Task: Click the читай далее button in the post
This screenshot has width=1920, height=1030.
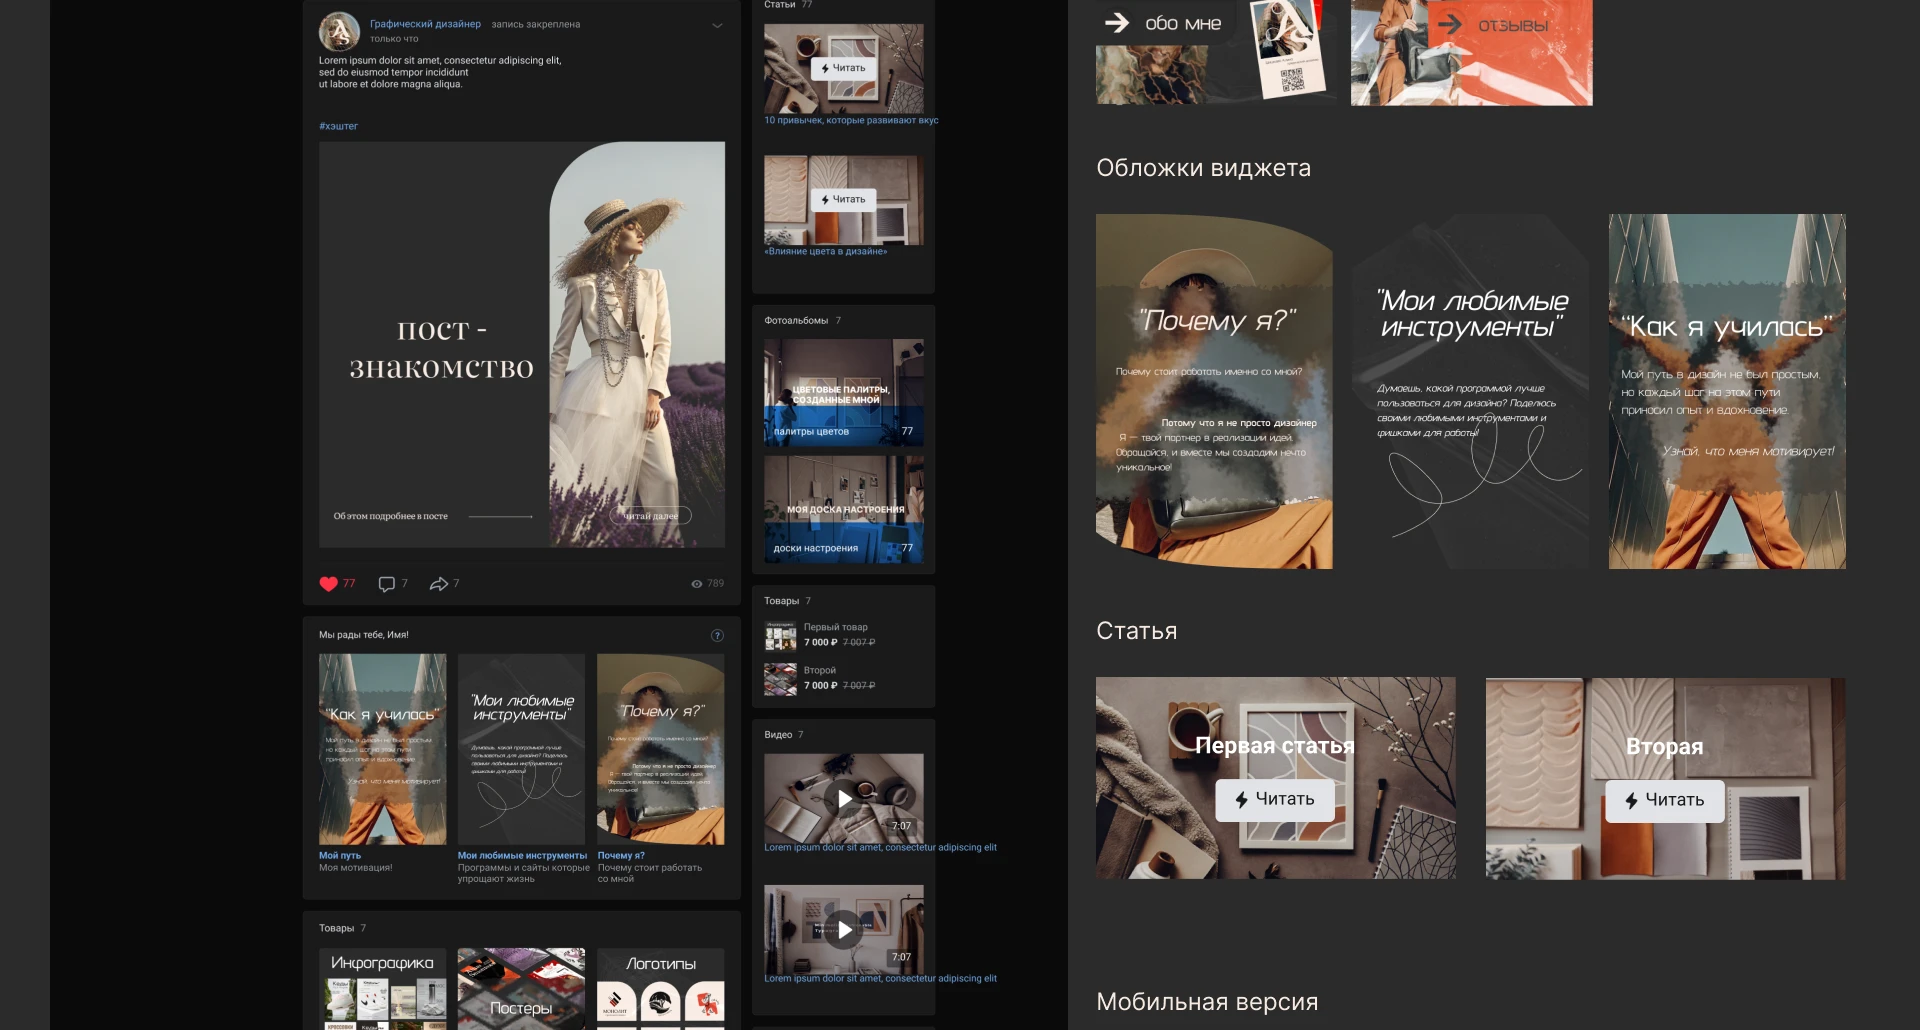Action: pyautogui.click(x=651, y=516)
